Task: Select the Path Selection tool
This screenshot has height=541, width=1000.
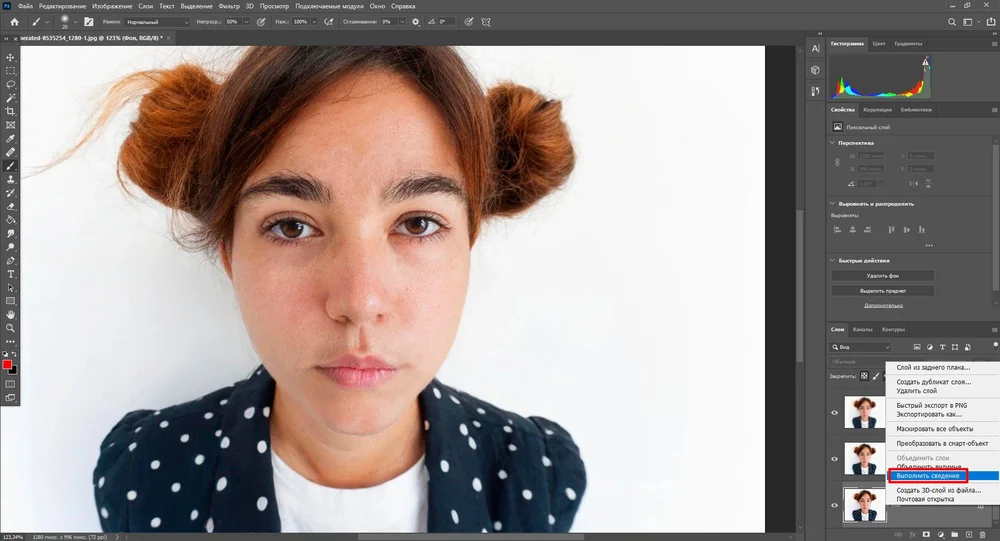Action: (10, 288)
